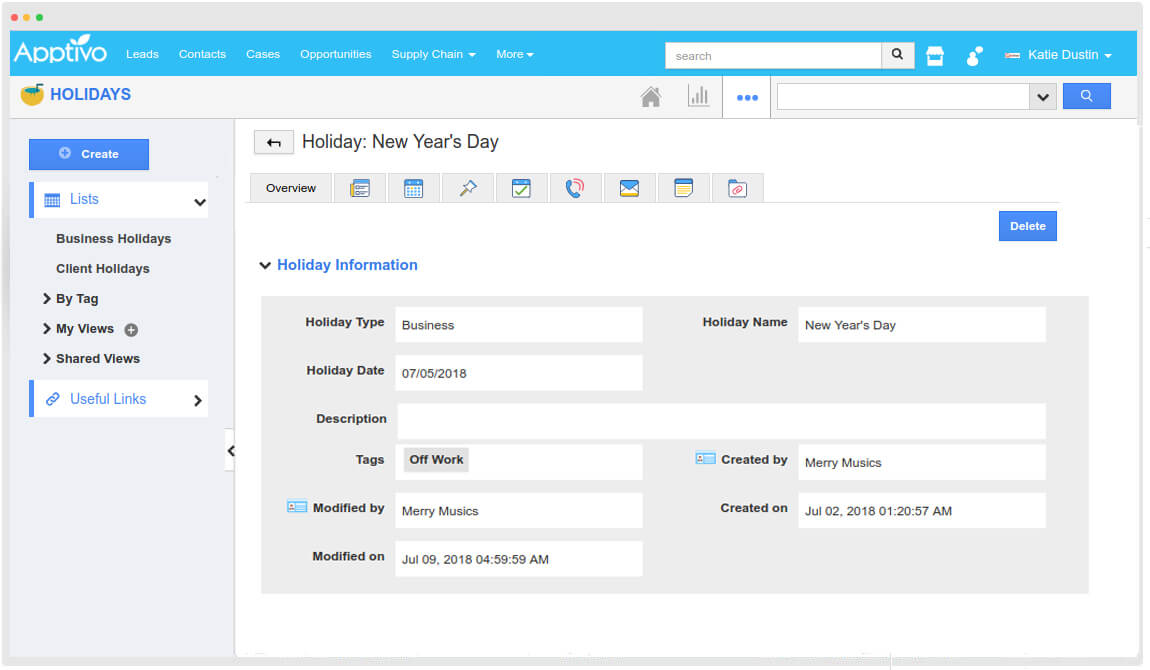Click the top search input field
The height and width of the screenshot is (670, 1150).
click(x=773, y=56)
